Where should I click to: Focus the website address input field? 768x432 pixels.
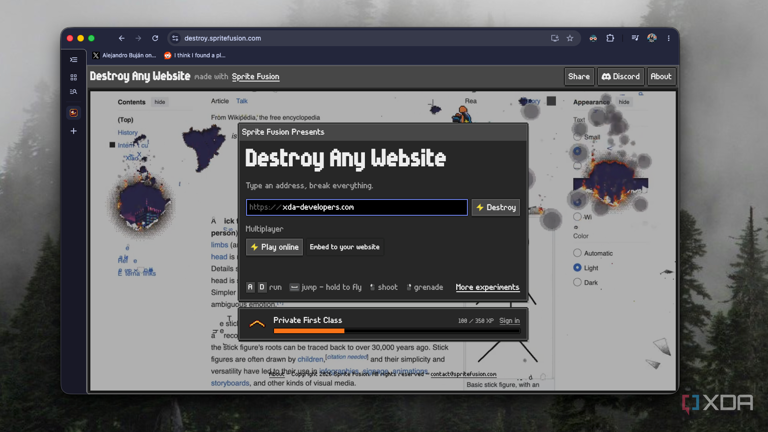click(357, 207)
